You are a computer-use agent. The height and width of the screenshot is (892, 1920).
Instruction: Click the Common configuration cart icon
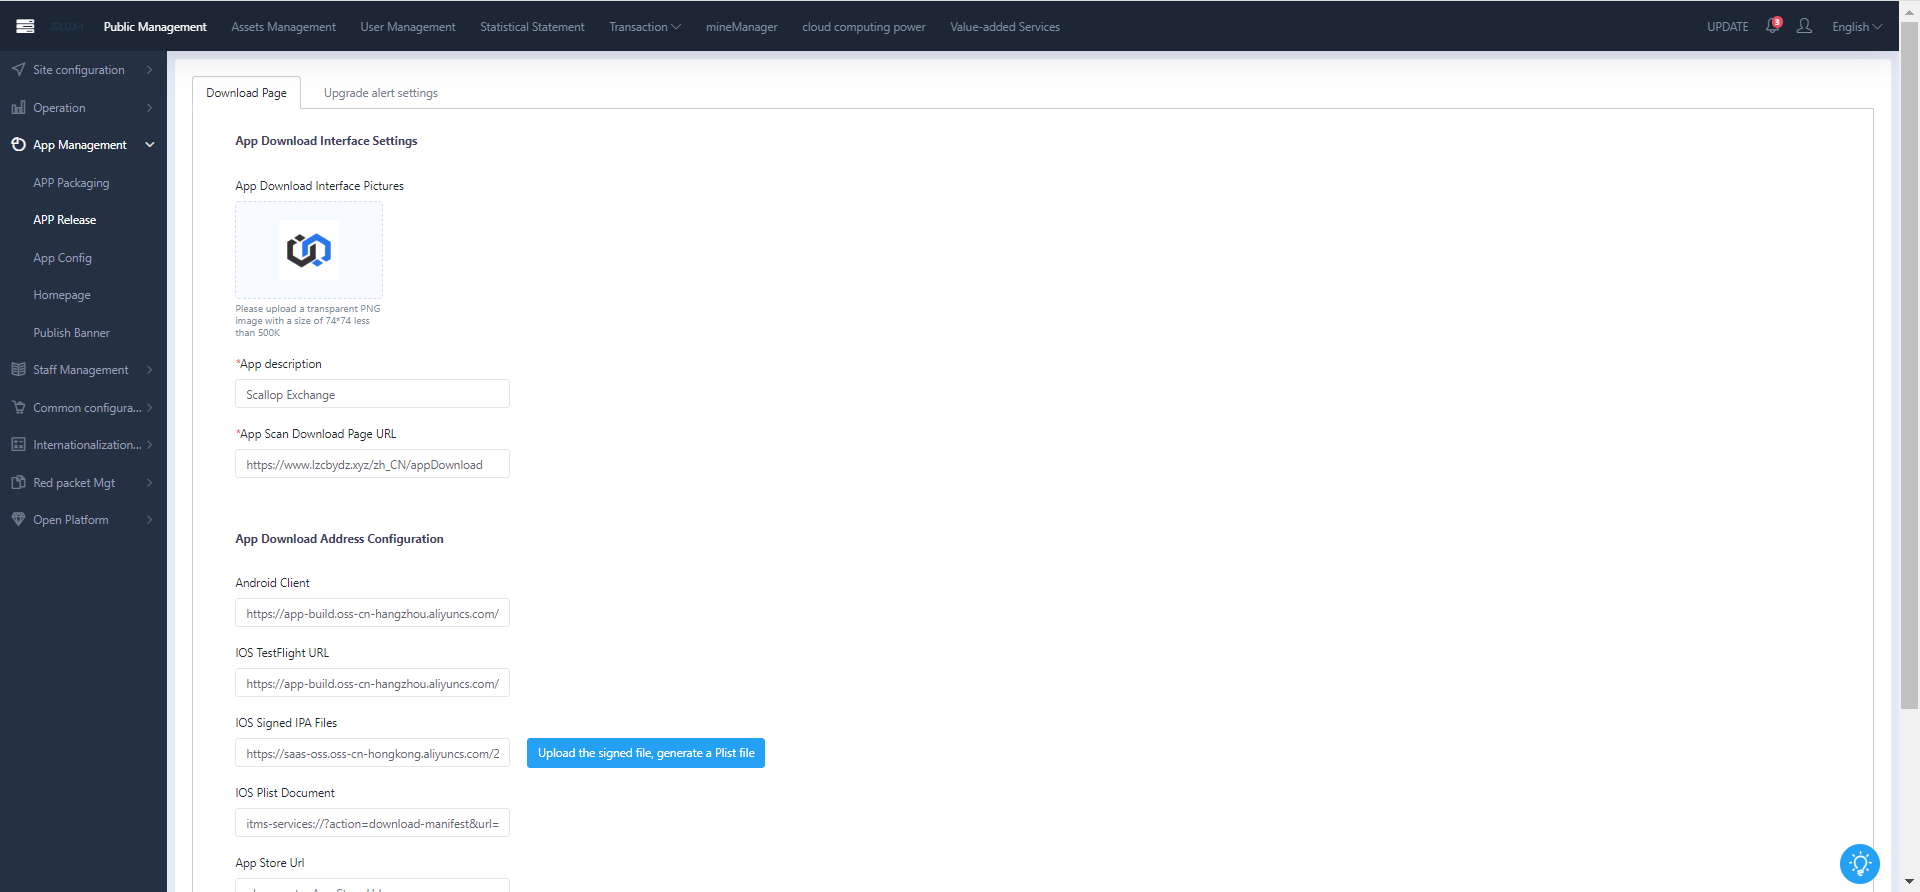tap(18, 407)
